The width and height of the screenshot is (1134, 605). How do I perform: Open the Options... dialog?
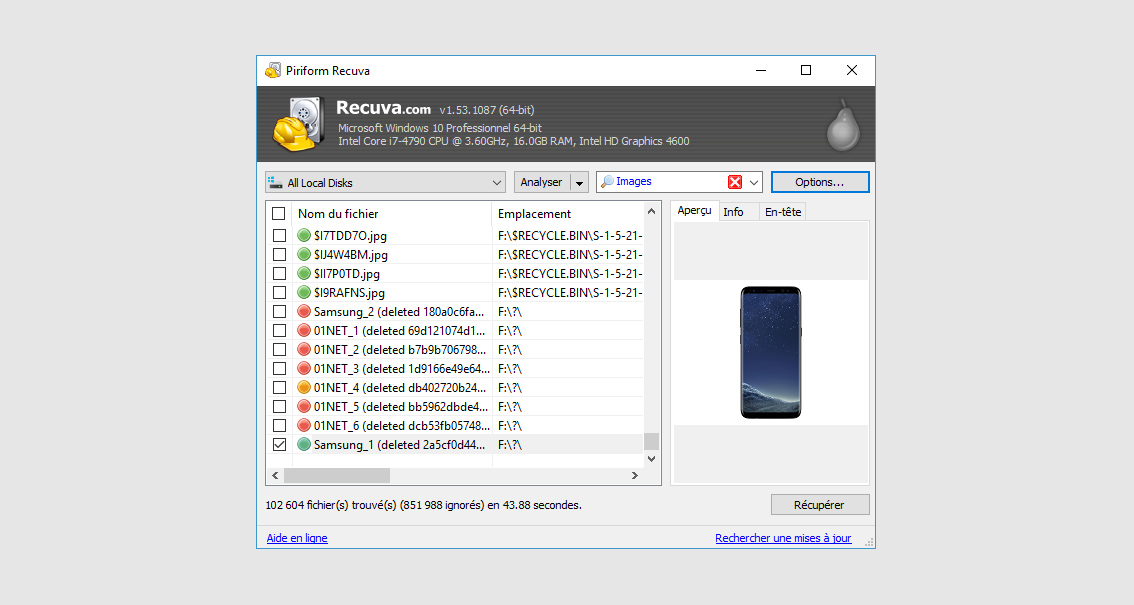[x=819, y=182]
